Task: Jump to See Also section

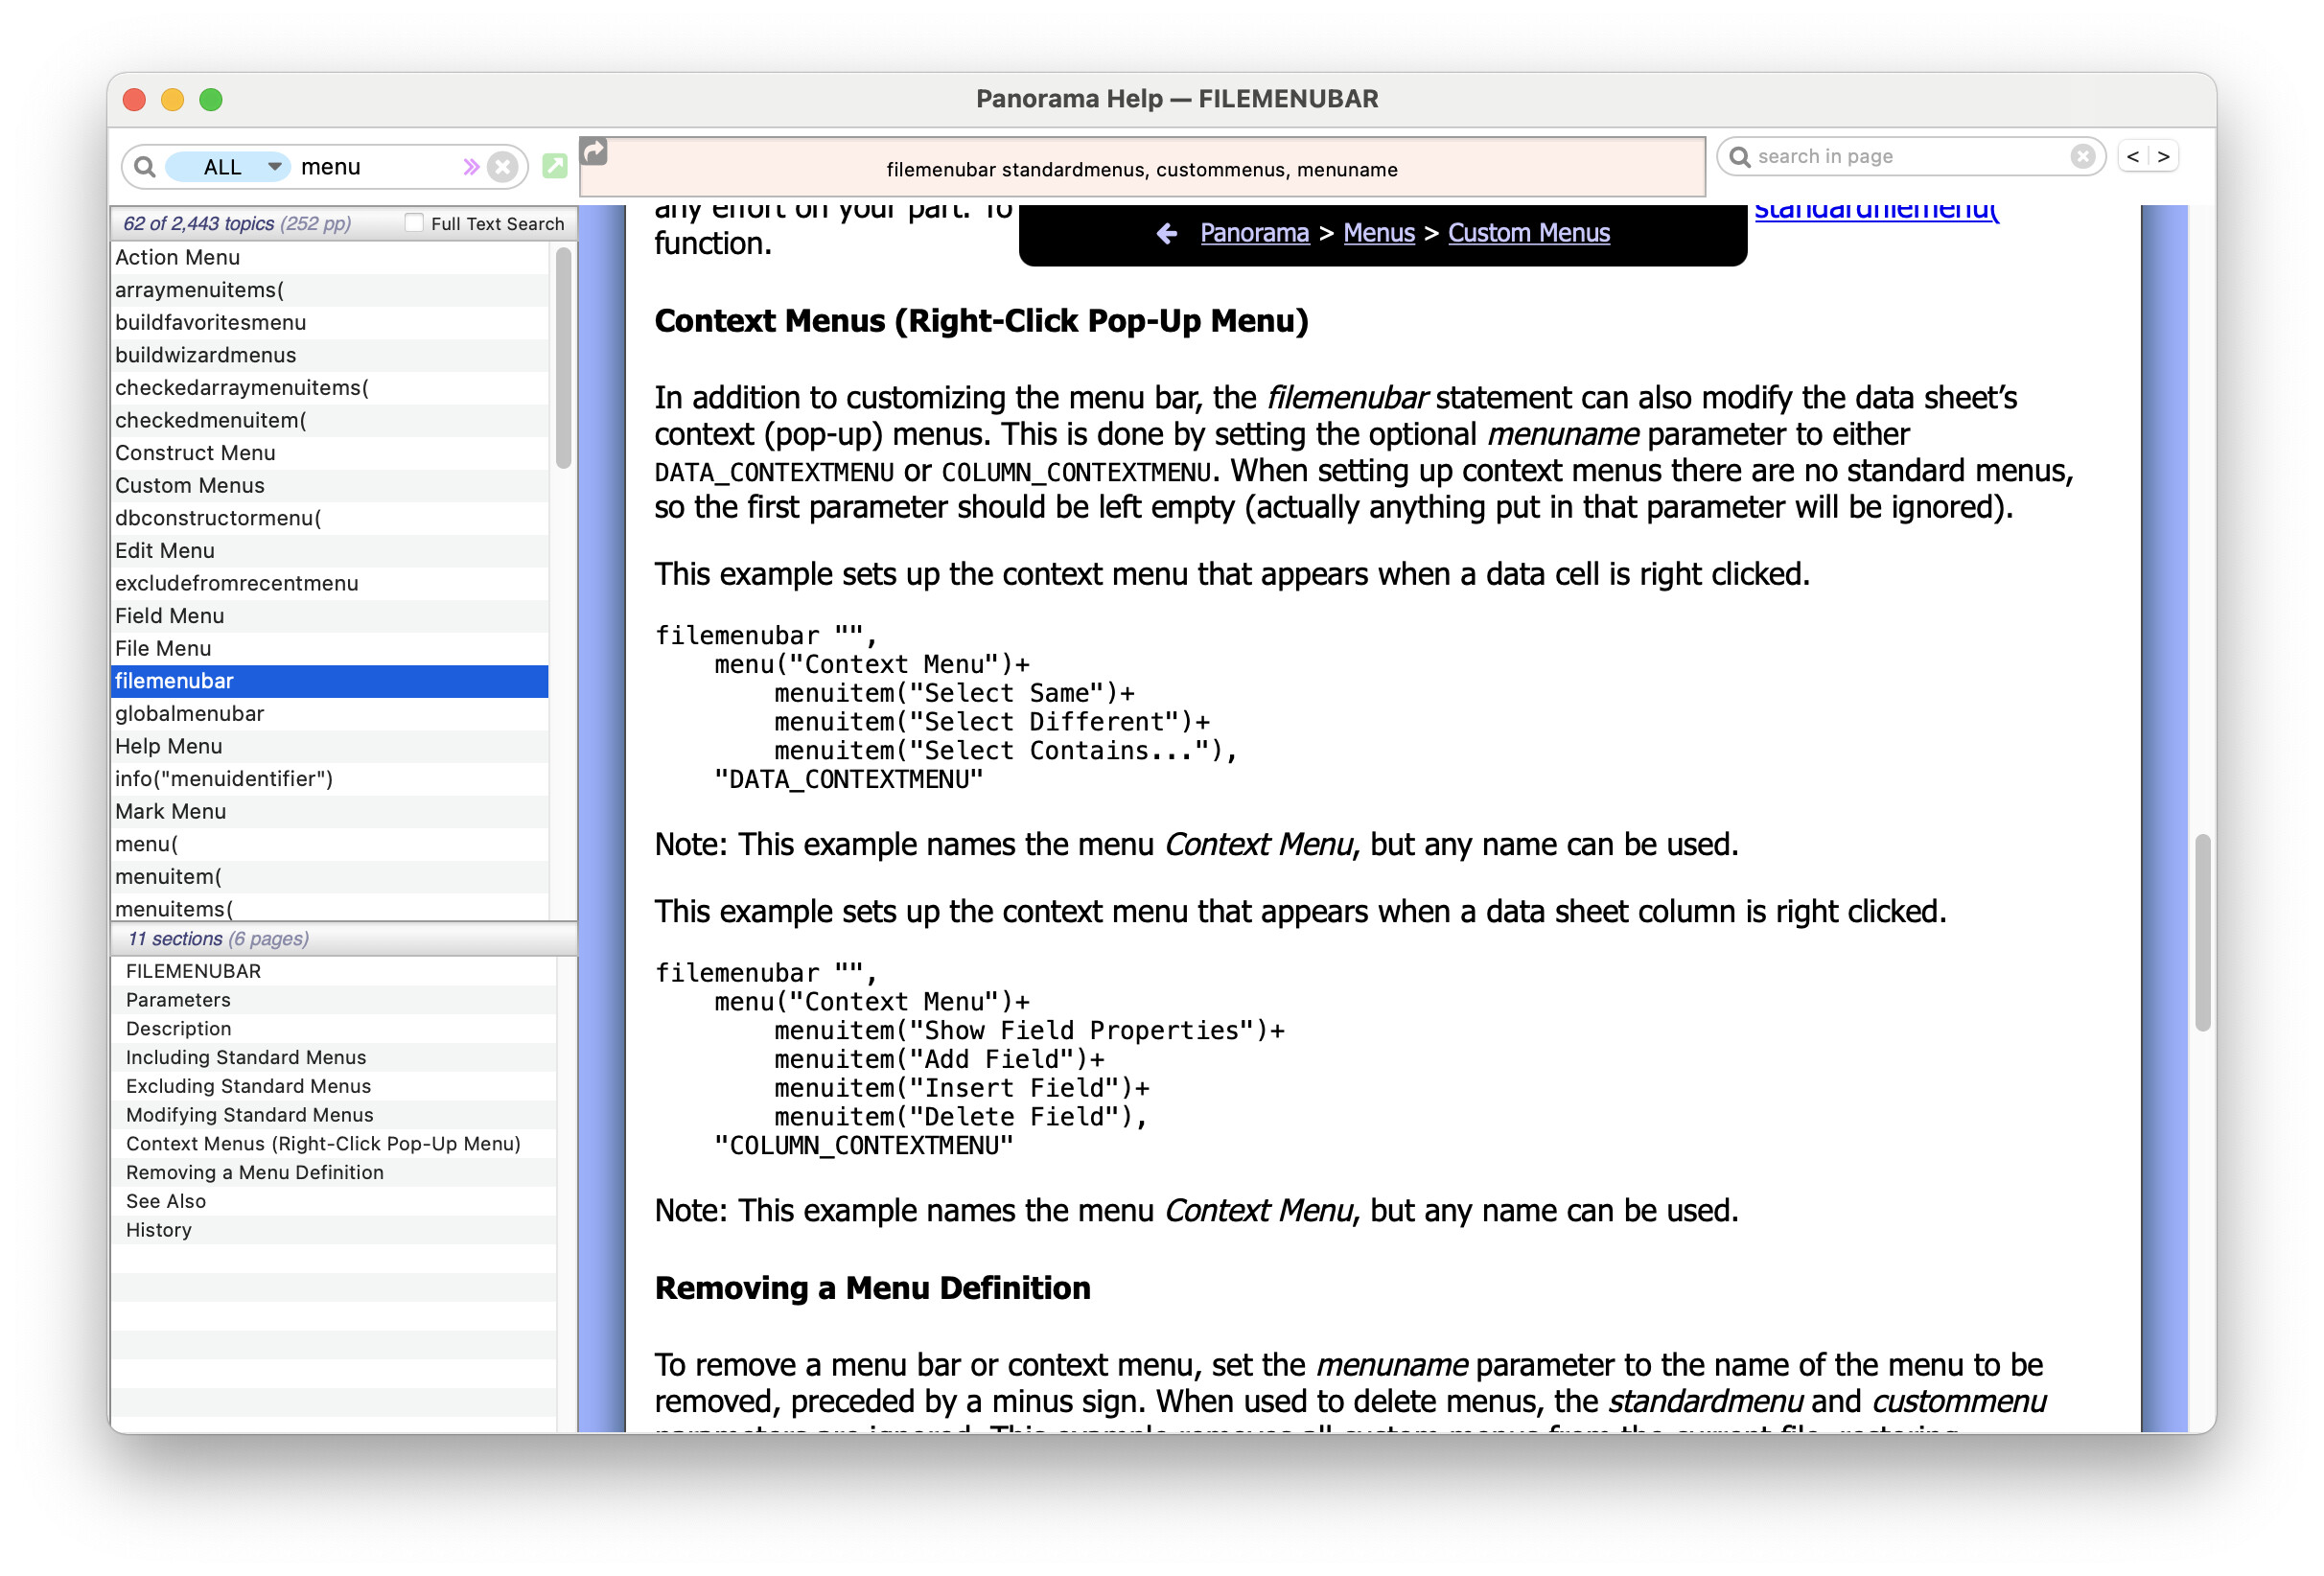Action: (x=333, y=1202)
